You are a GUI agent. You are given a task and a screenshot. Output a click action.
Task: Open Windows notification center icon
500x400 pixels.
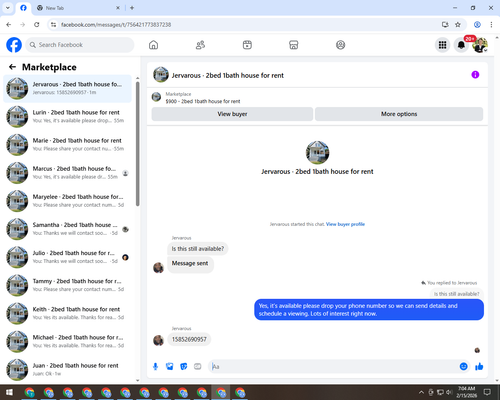(x=487, y=392)
